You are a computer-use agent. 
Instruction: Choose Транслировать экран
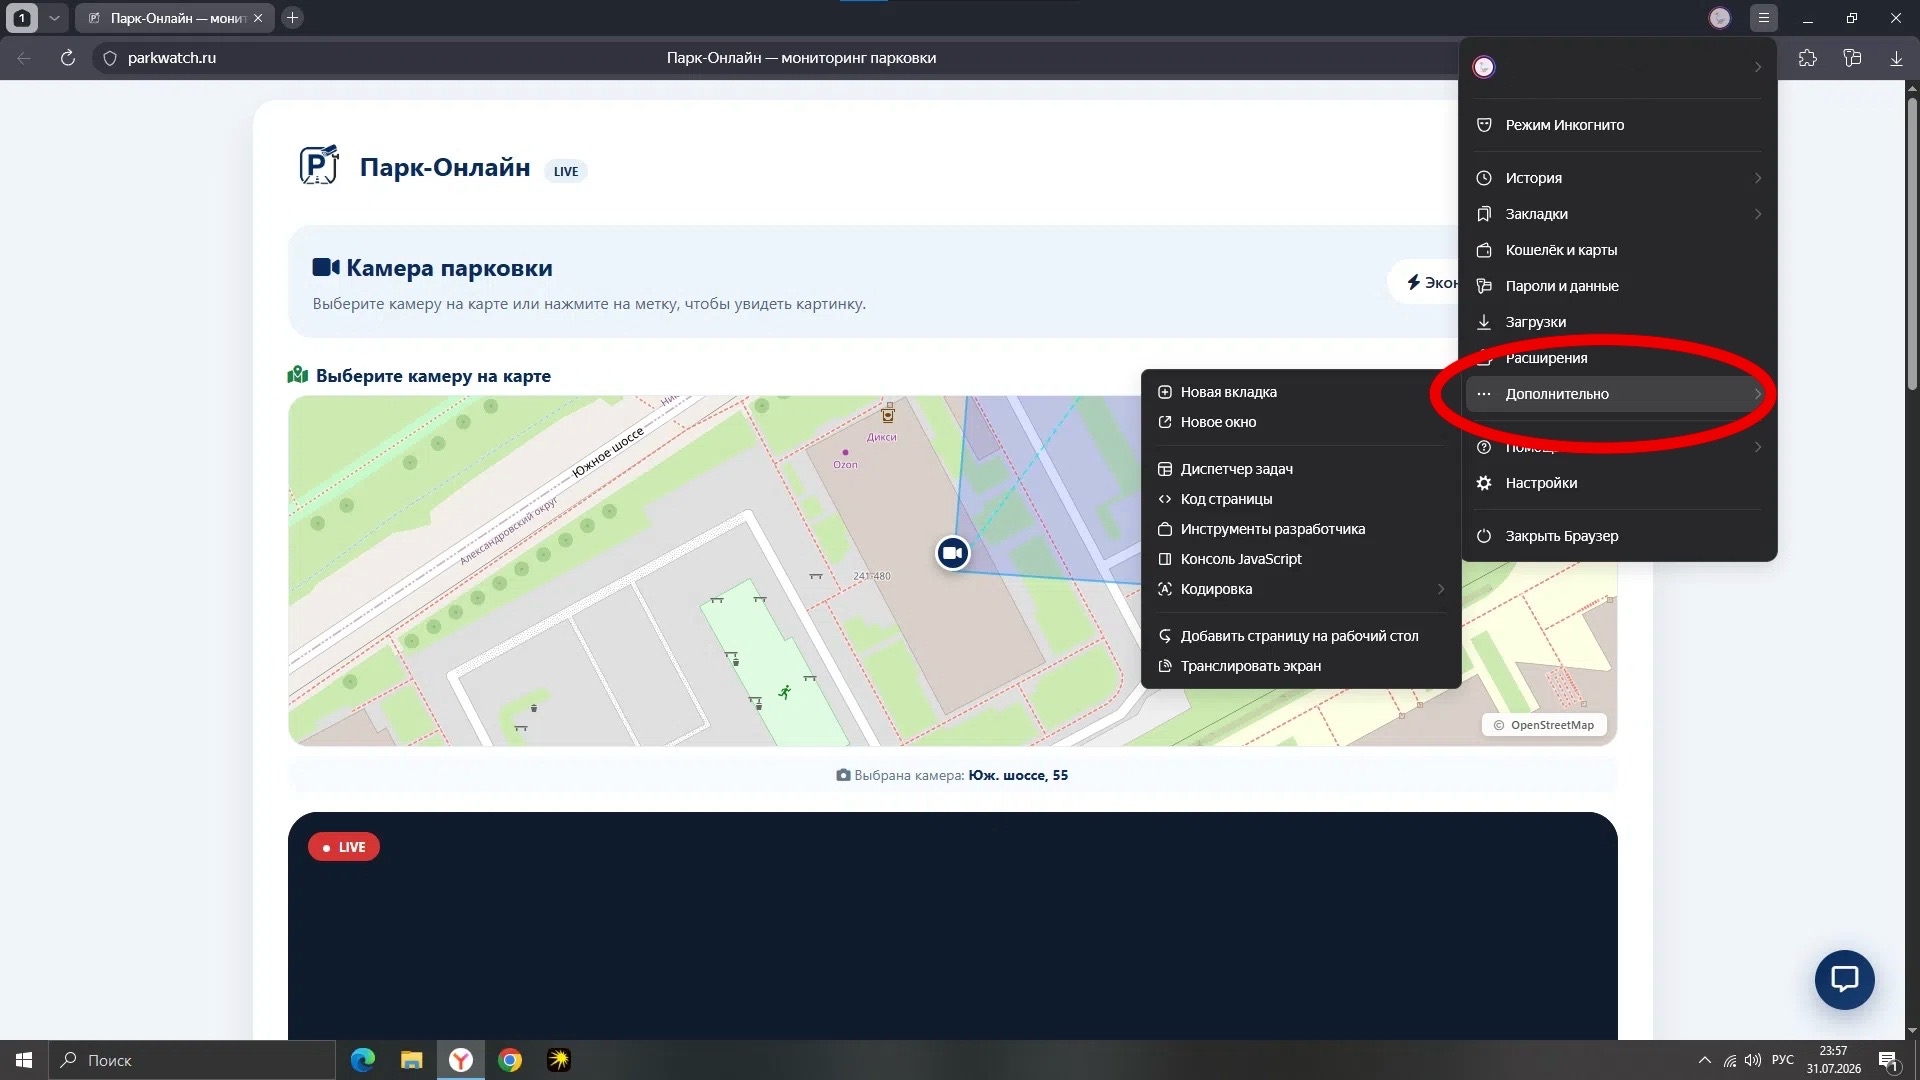click(x=1301, y=666)
